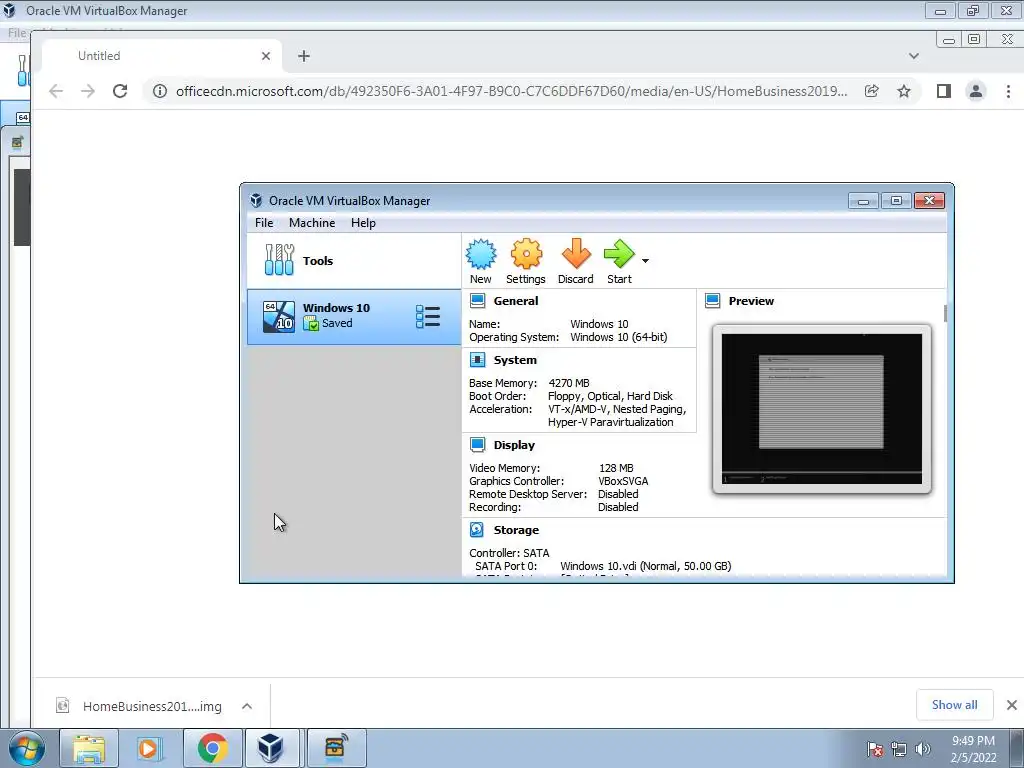Image resolution: width=1024 pixels, height=768 pixels.
Task: Click Operating System value Windows 10 (64-bit)
Action: [x=618, y=337]
